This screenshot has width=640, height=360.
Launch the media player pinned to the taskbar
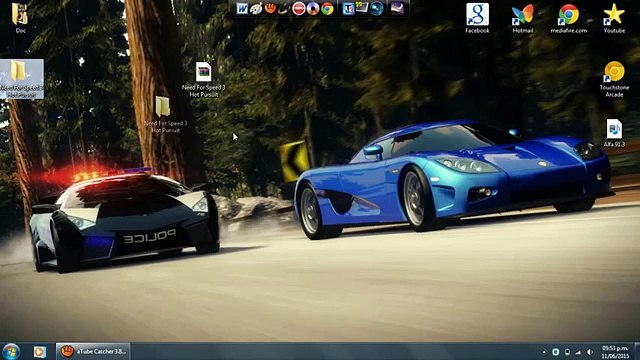40,351
